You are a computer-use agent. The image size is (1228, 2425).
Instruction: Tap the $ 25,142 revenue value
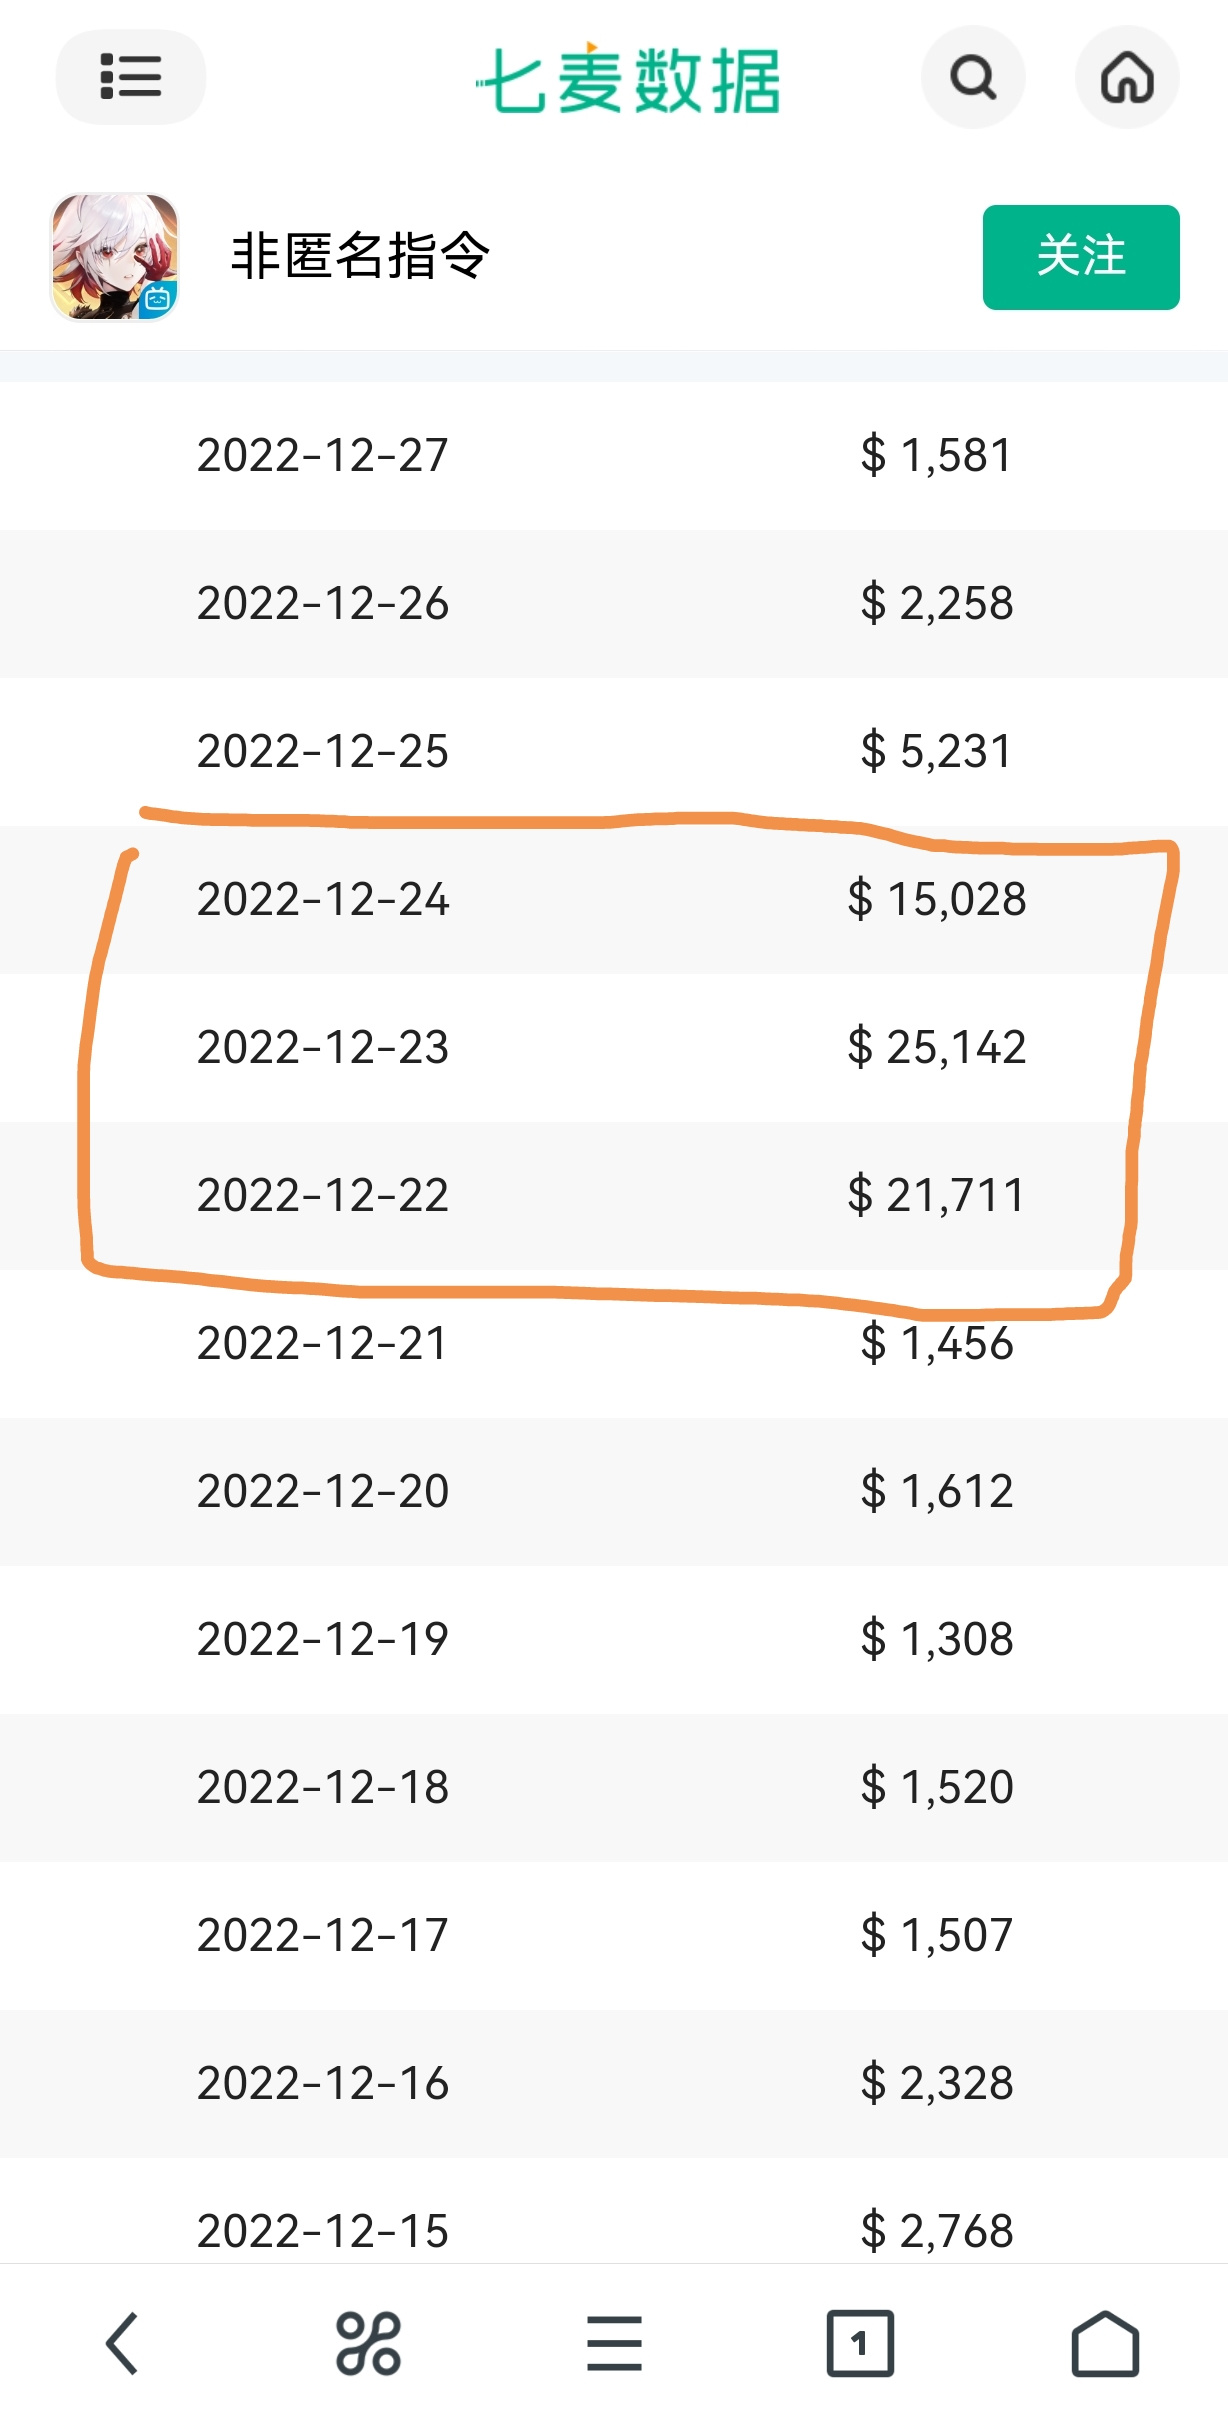(x=937, y=1047)
